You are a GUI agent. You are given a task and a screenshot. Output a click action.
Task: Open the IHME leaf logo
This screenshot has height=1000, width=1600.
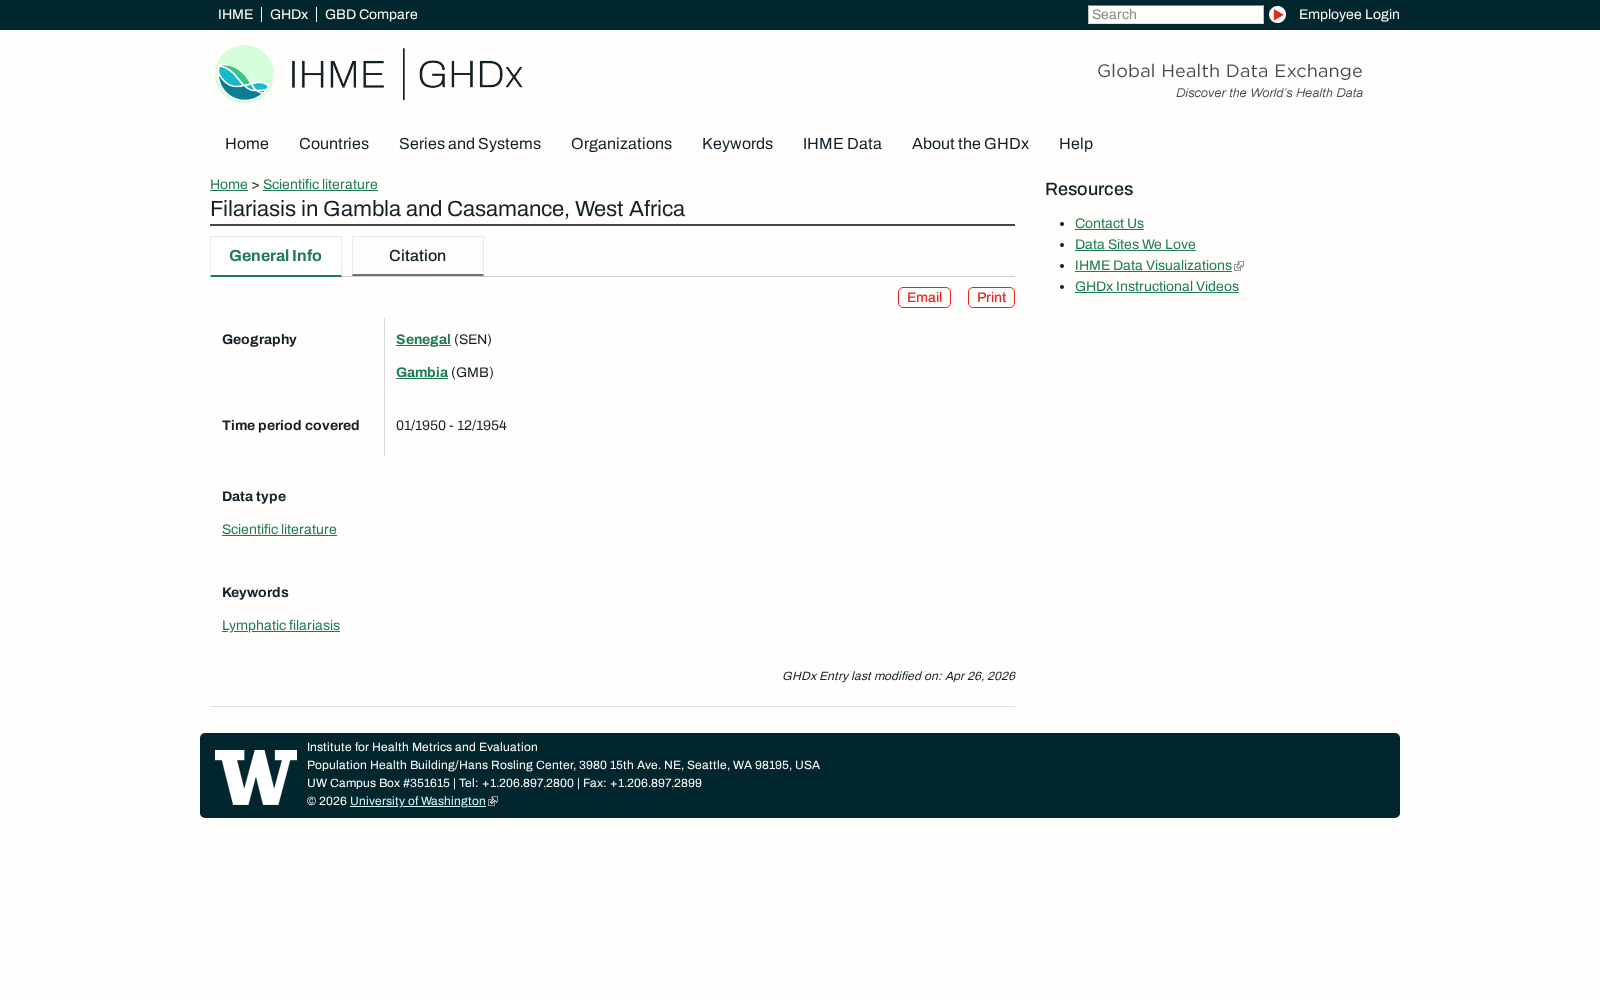tap(245, 74)
